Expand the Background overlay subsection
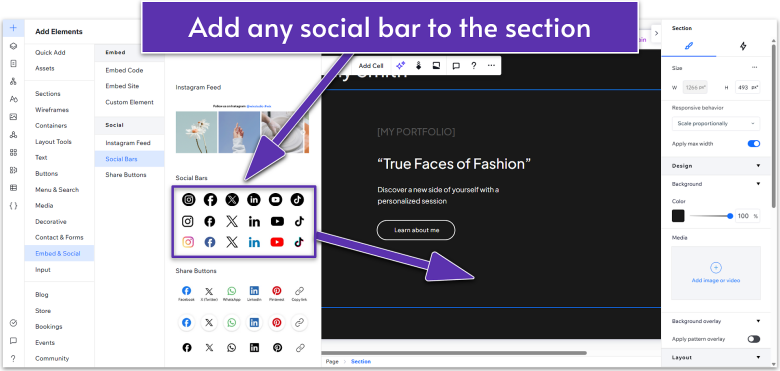This screenshot has width=780, height=371. [x=758, y=321]
